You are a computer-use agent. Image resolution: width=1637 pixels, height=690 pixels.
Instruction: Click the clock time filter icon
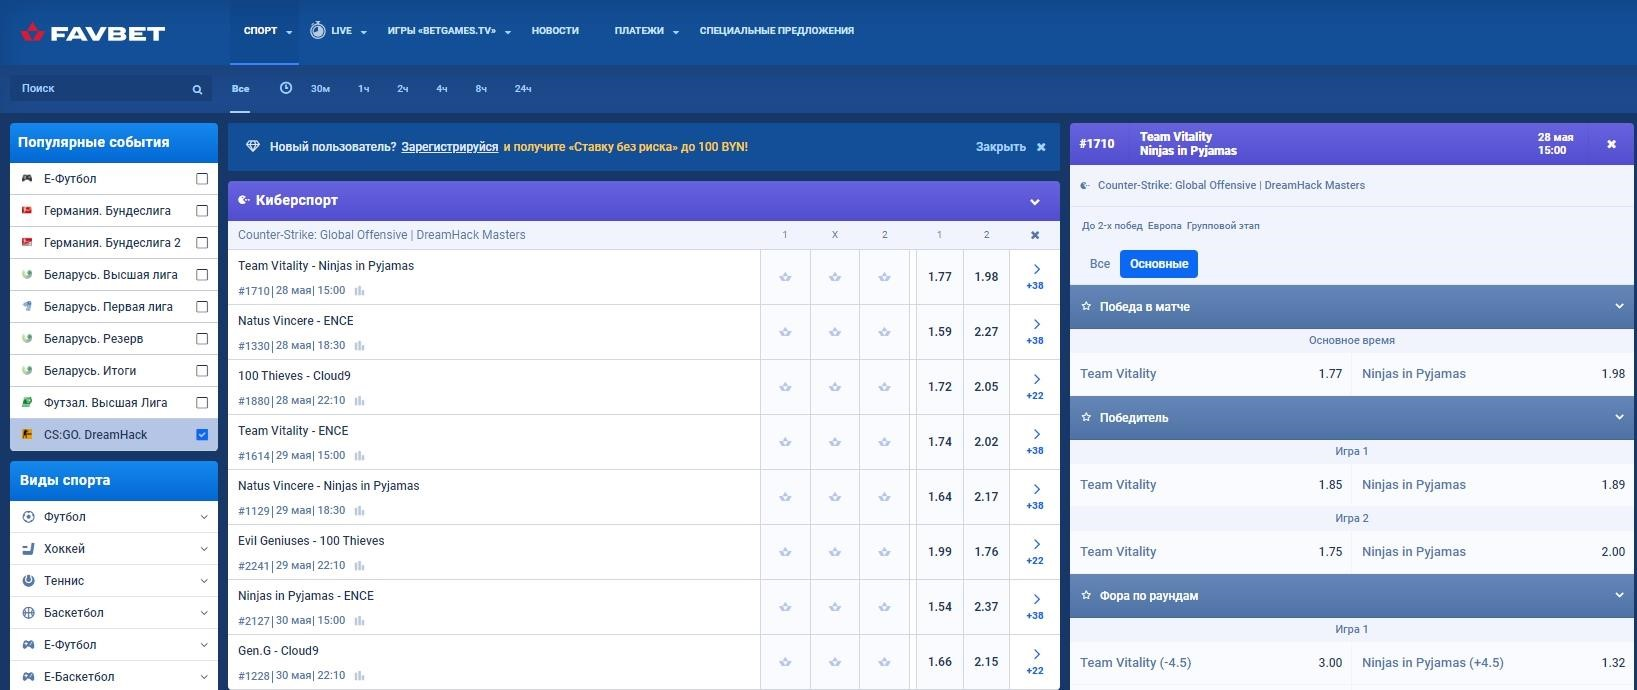[286, 88]
